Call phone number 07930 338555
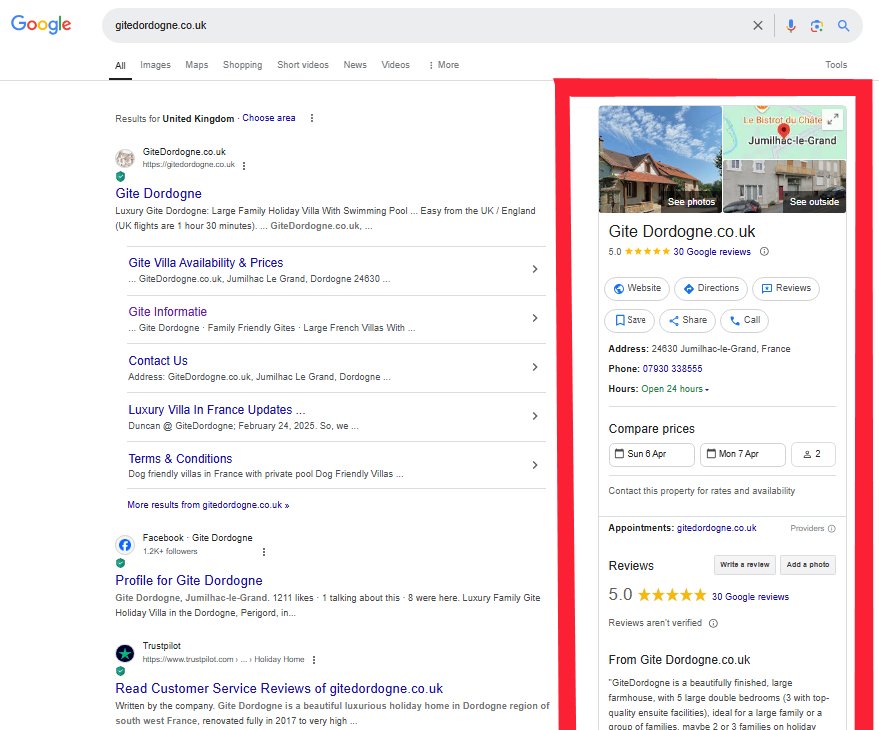Image resolution: width=879 pixels, height=730 pixels. [x=672, y=369]
